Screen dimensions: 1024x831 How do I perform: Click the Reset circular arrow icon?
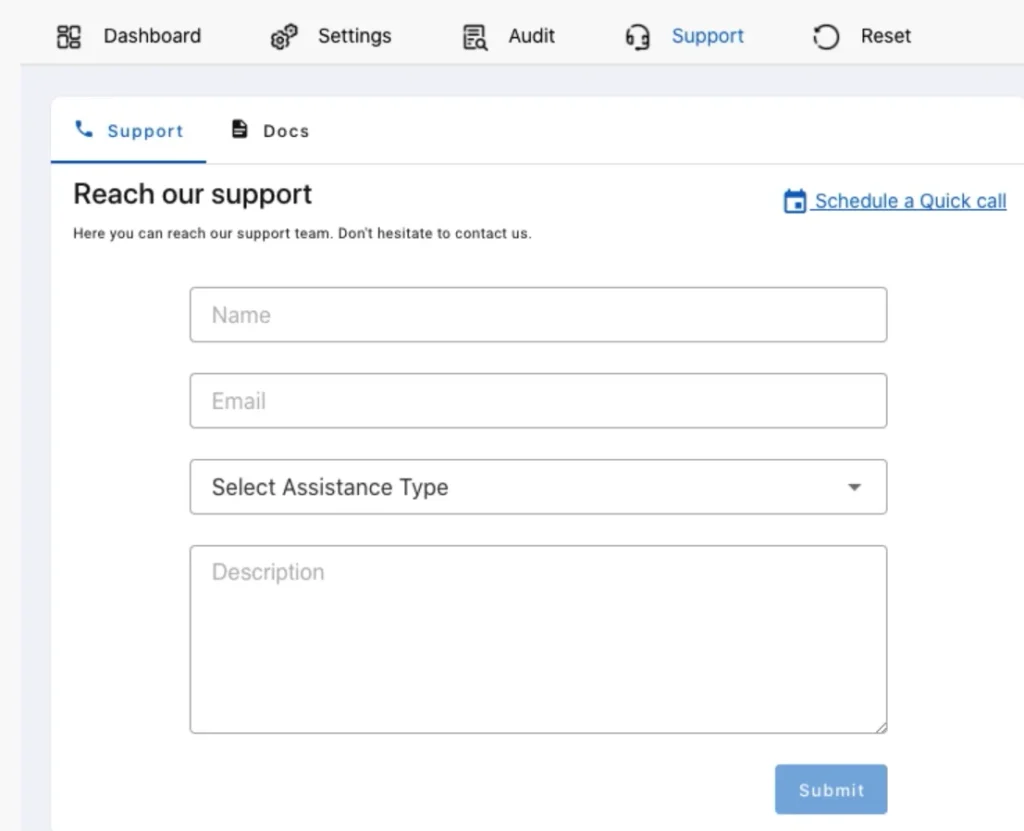click(x=825, y=36)
